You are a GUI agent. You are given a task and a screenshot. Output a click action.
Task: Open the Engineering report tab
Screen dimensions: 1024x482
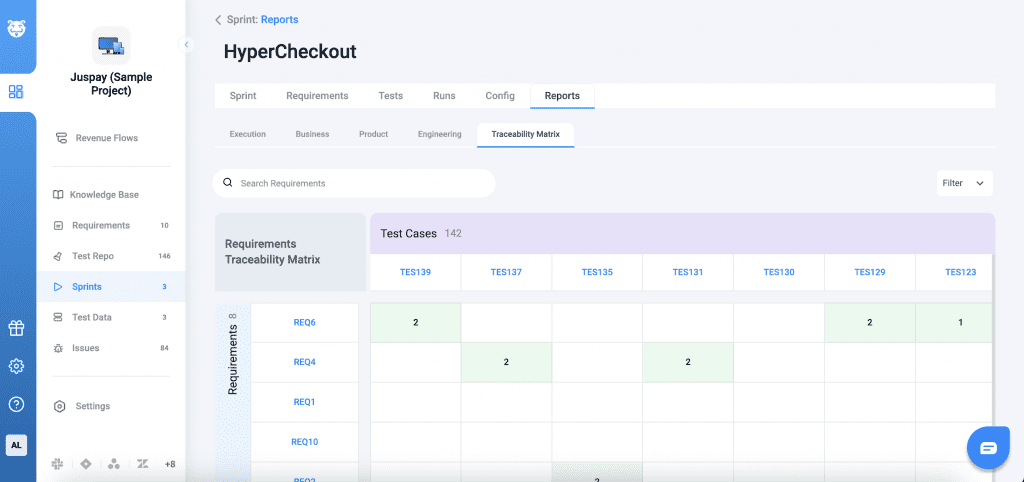pyautogui.click(x=439, y=134)
